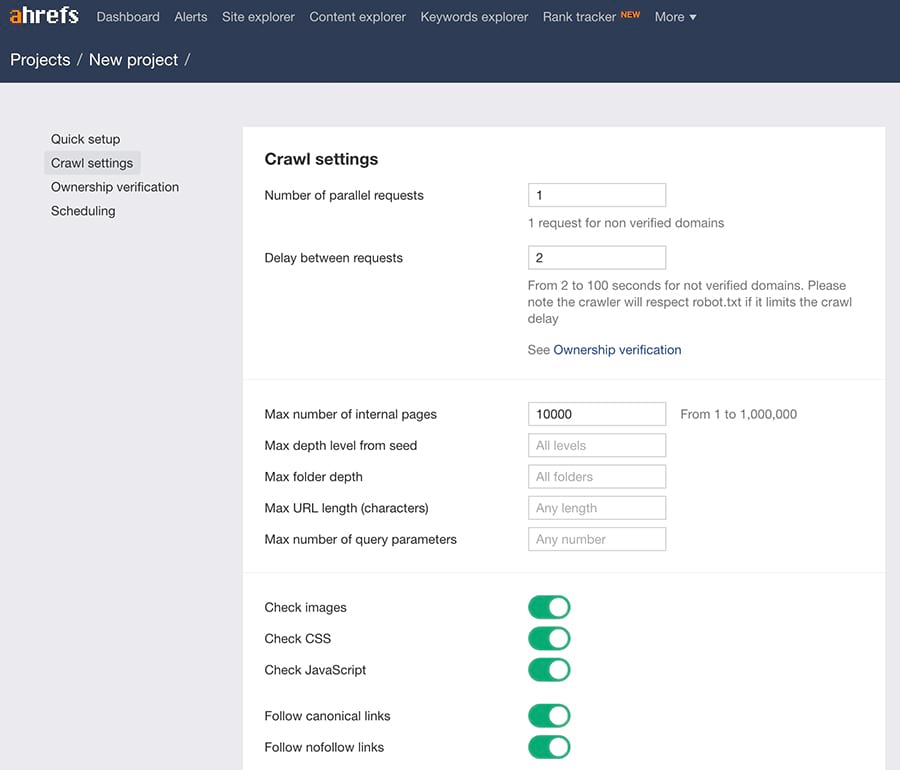The image size is (900, 770).
Task: Go to Scheduling settings
Action: (x=82, y=210)
